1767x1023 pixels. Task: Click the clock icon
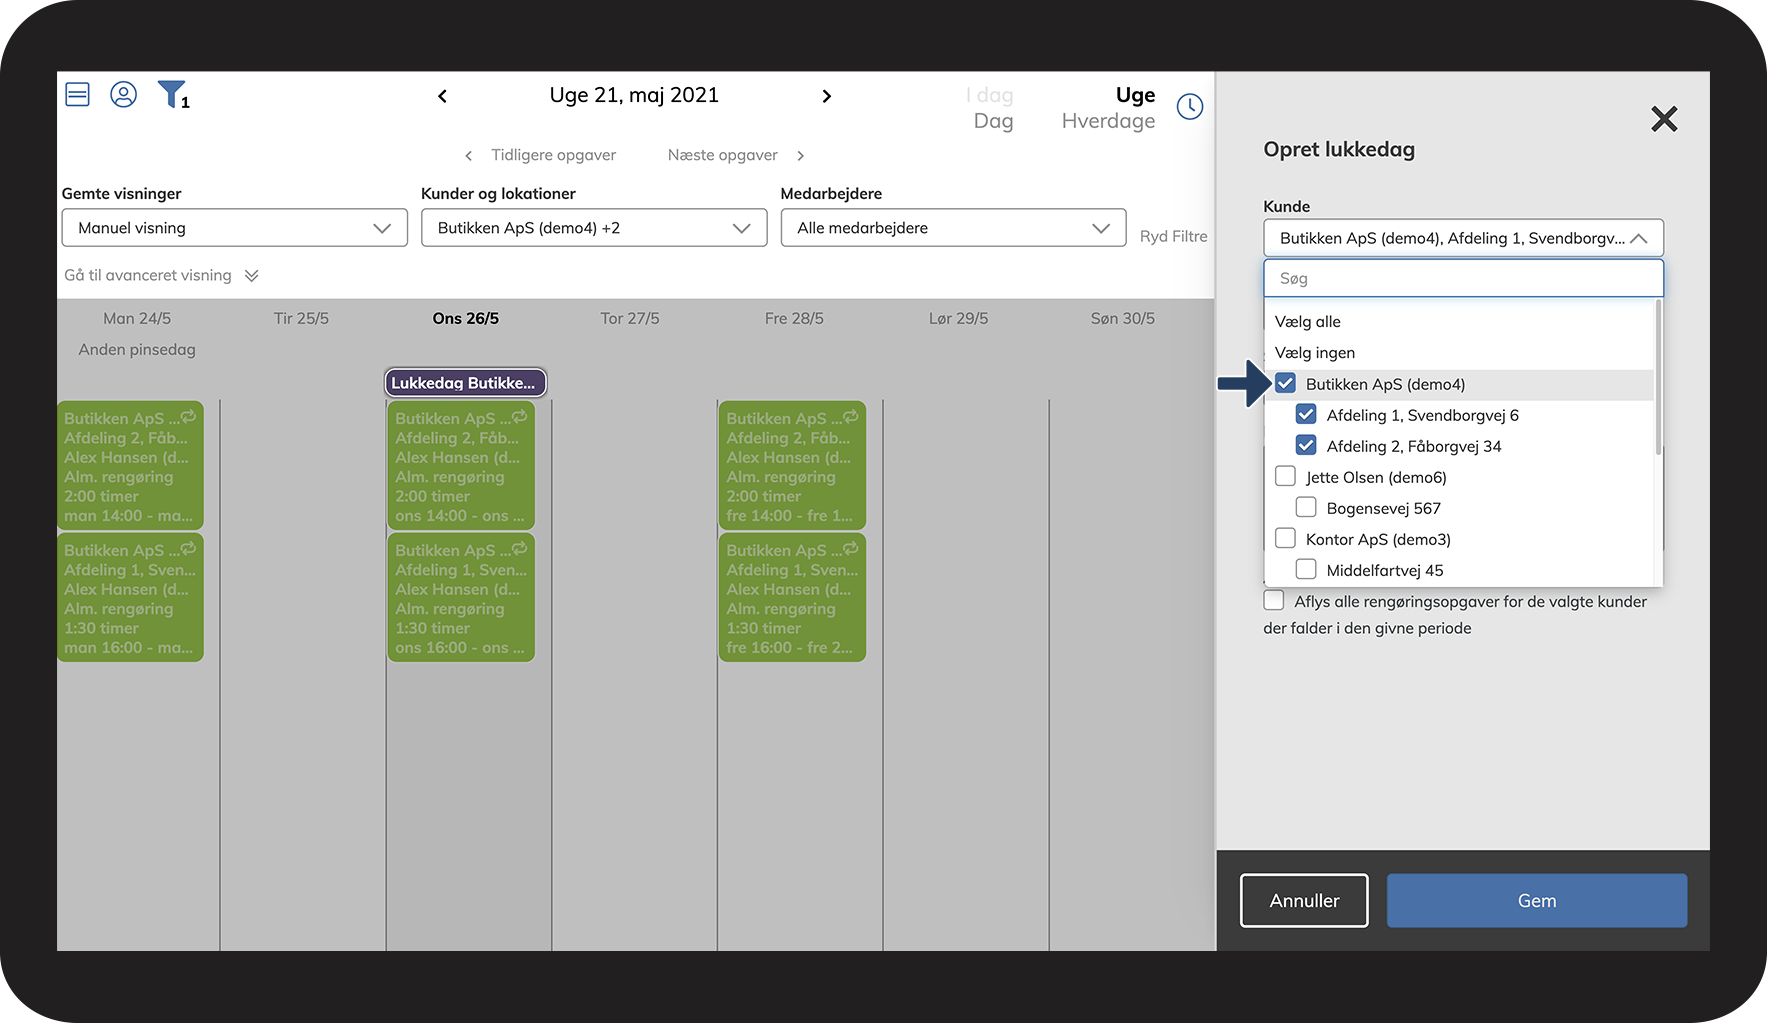coord(1189,107)
